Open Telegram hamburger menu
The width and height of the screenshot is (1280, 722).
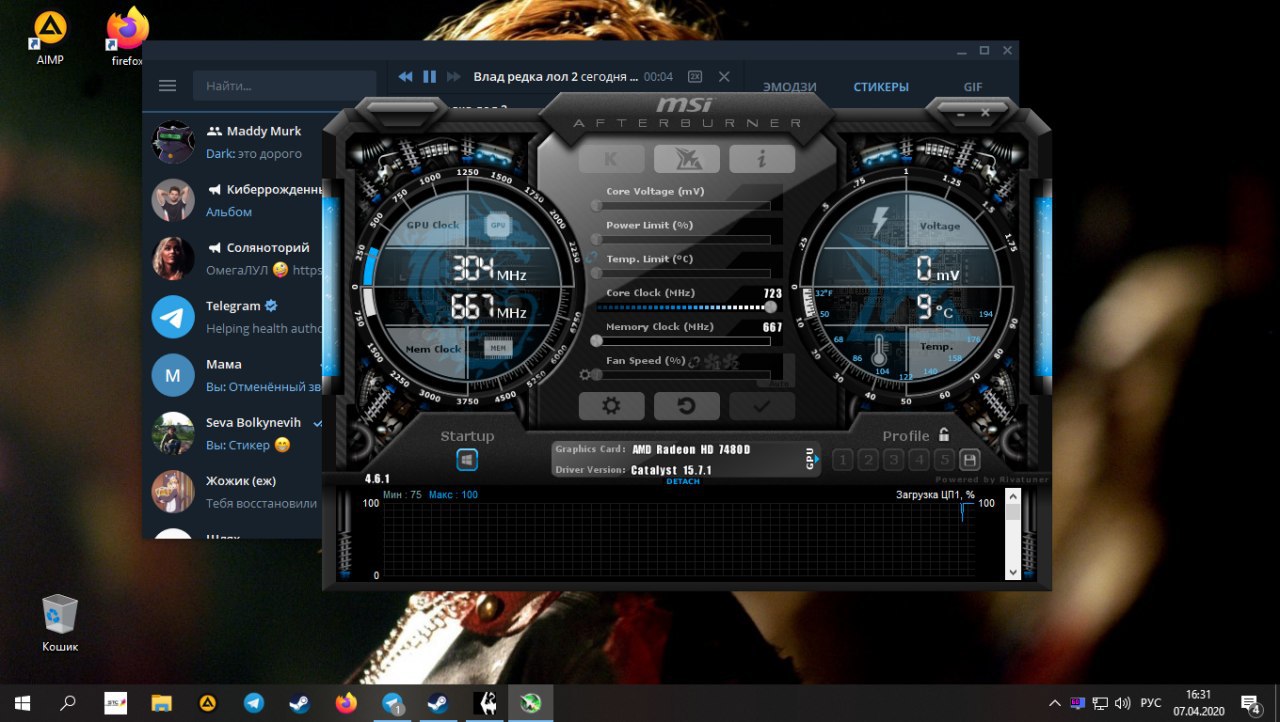coord(167,86)
